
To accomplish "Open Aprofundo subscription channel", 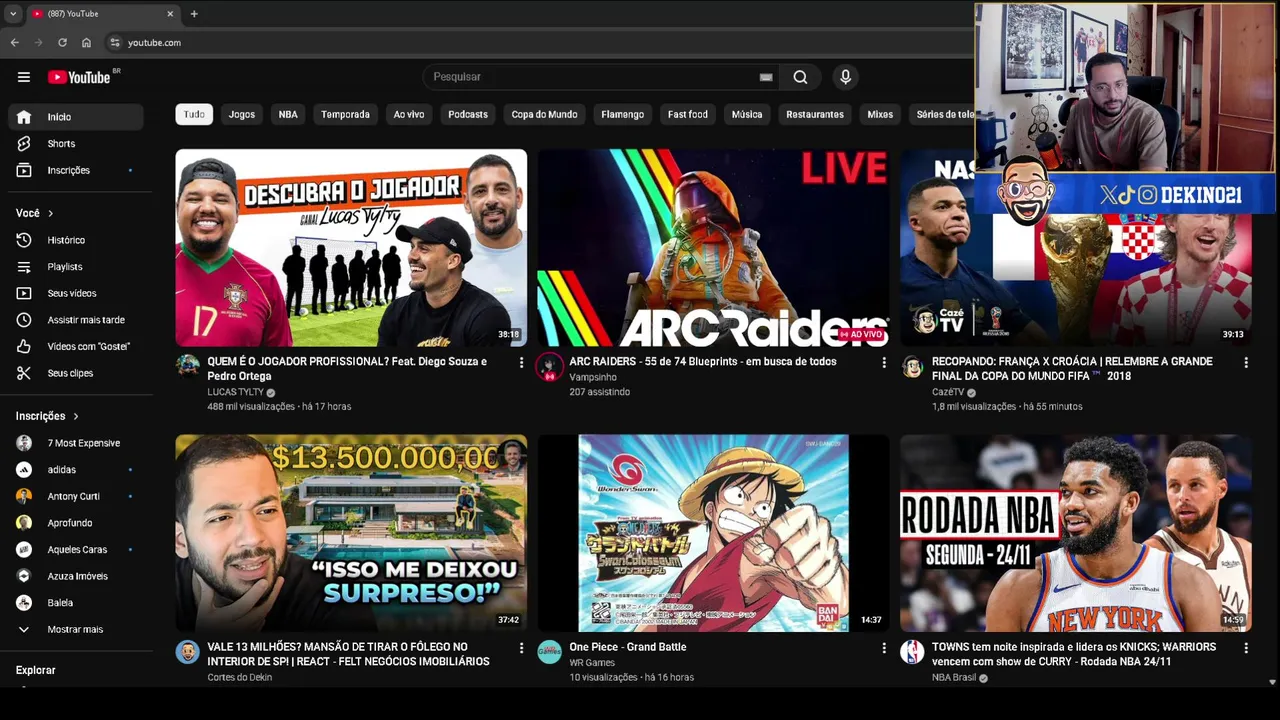I will point(76,523).
